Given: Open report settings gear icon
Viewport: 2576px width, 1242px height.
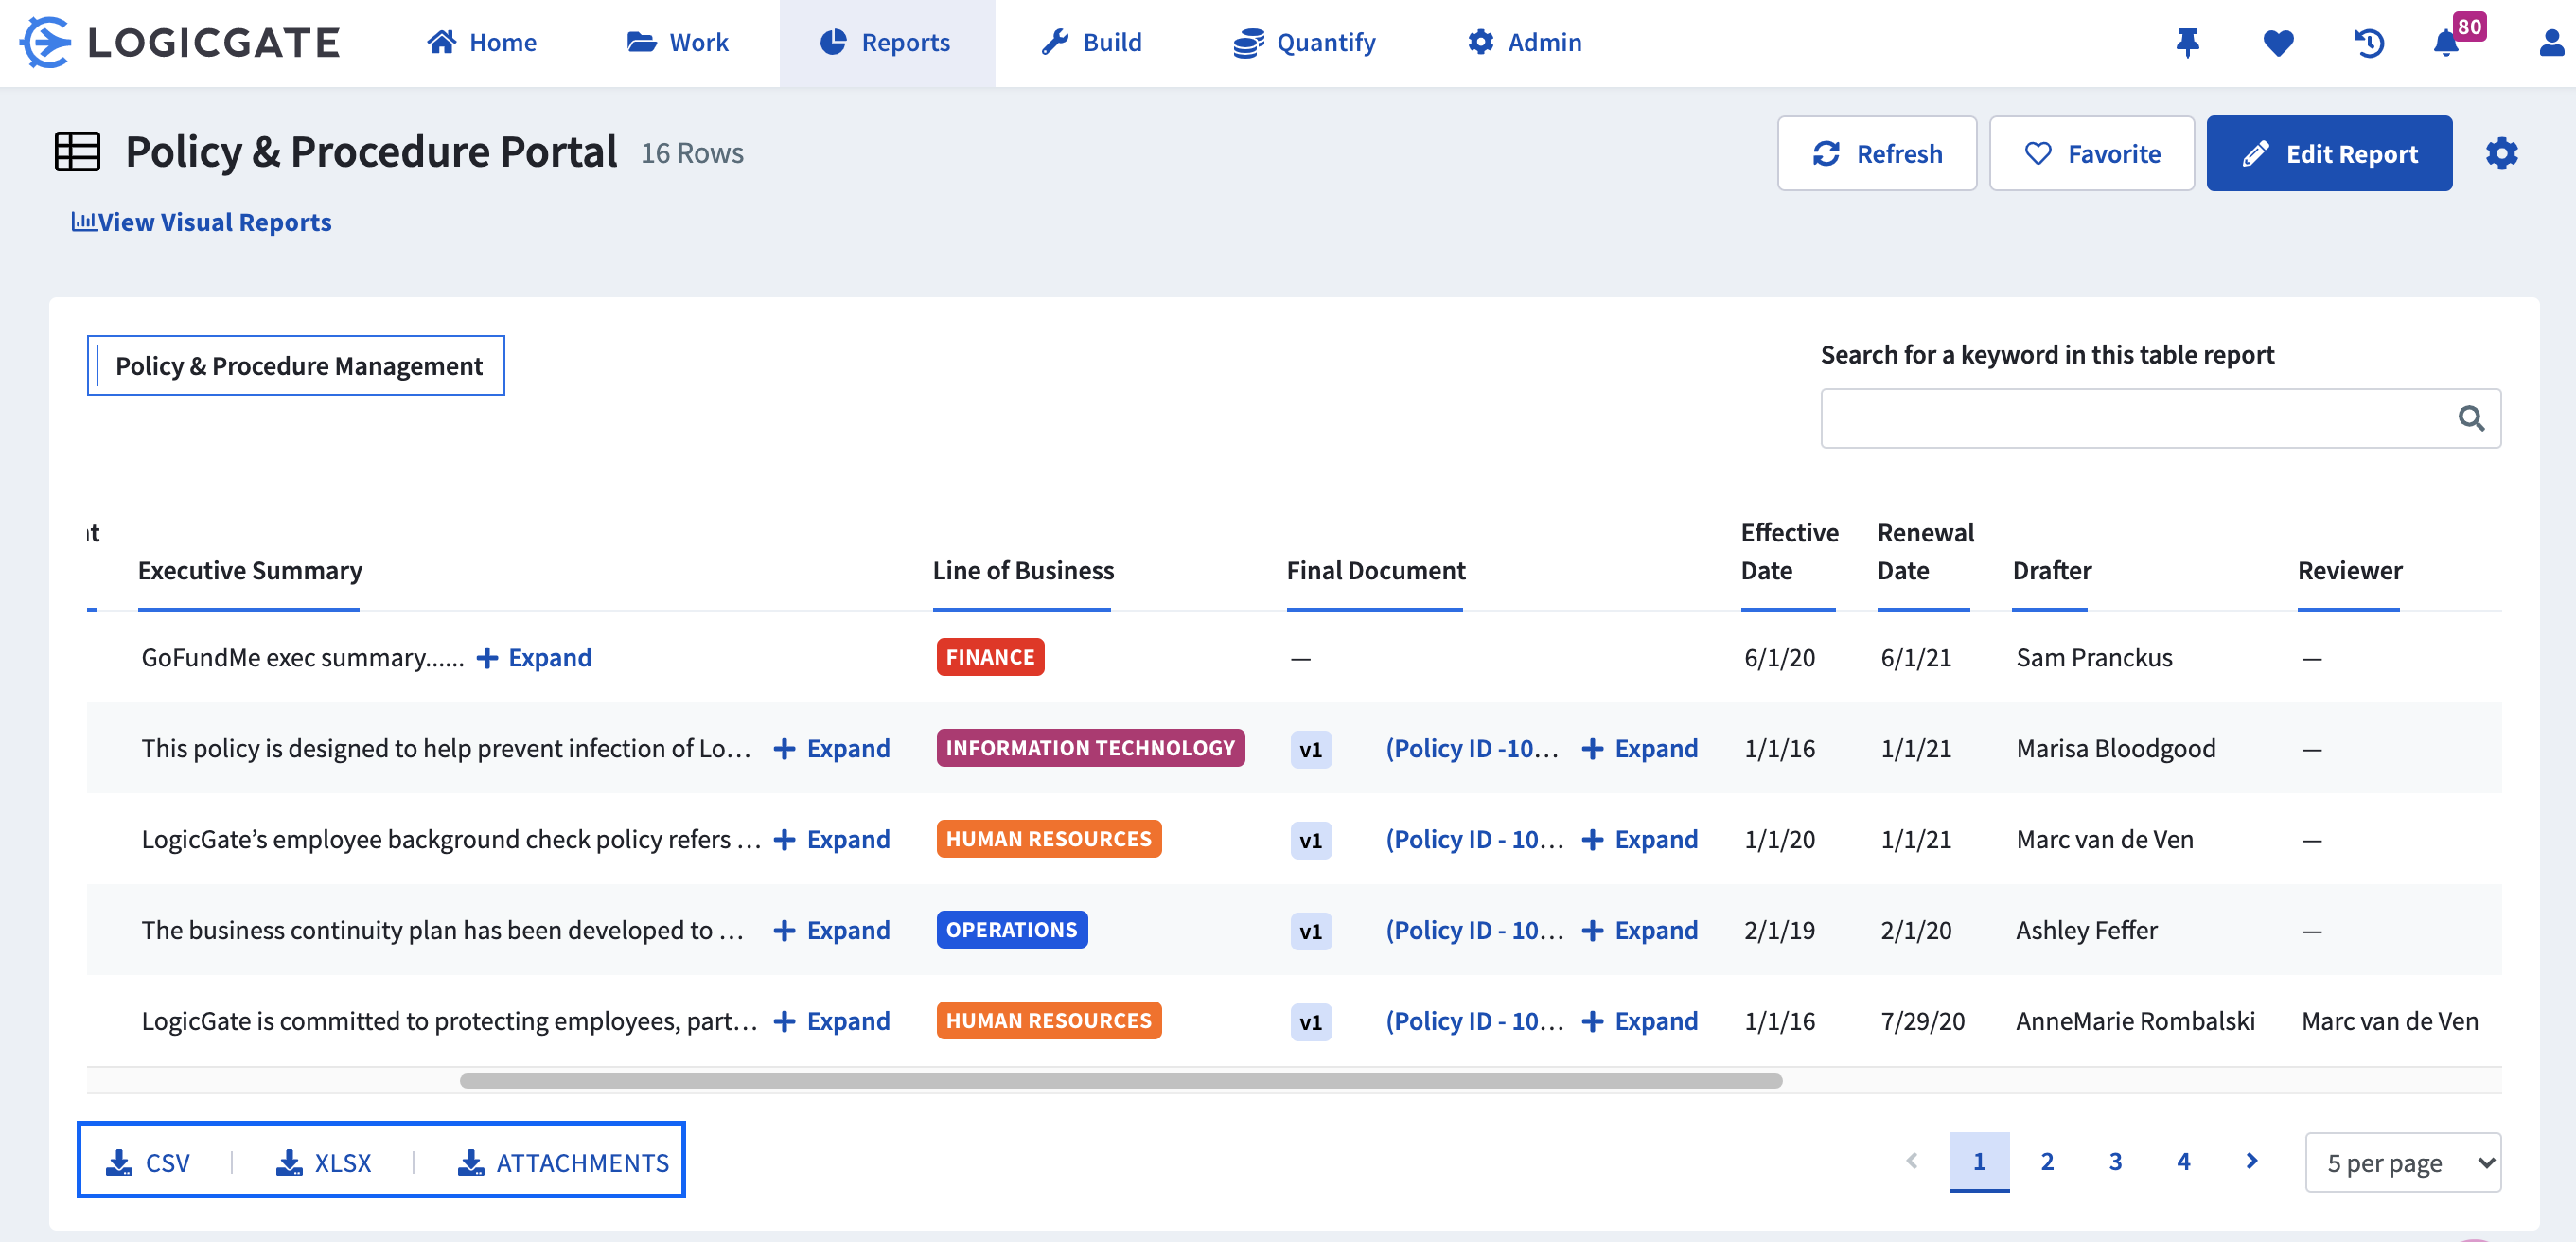Looking at the screenshot, I should (x=2501, y=153).
